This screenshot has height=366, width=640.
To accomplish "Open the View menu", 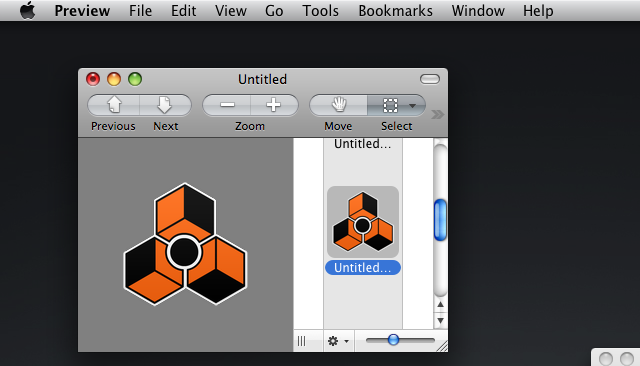I will 231,11.
